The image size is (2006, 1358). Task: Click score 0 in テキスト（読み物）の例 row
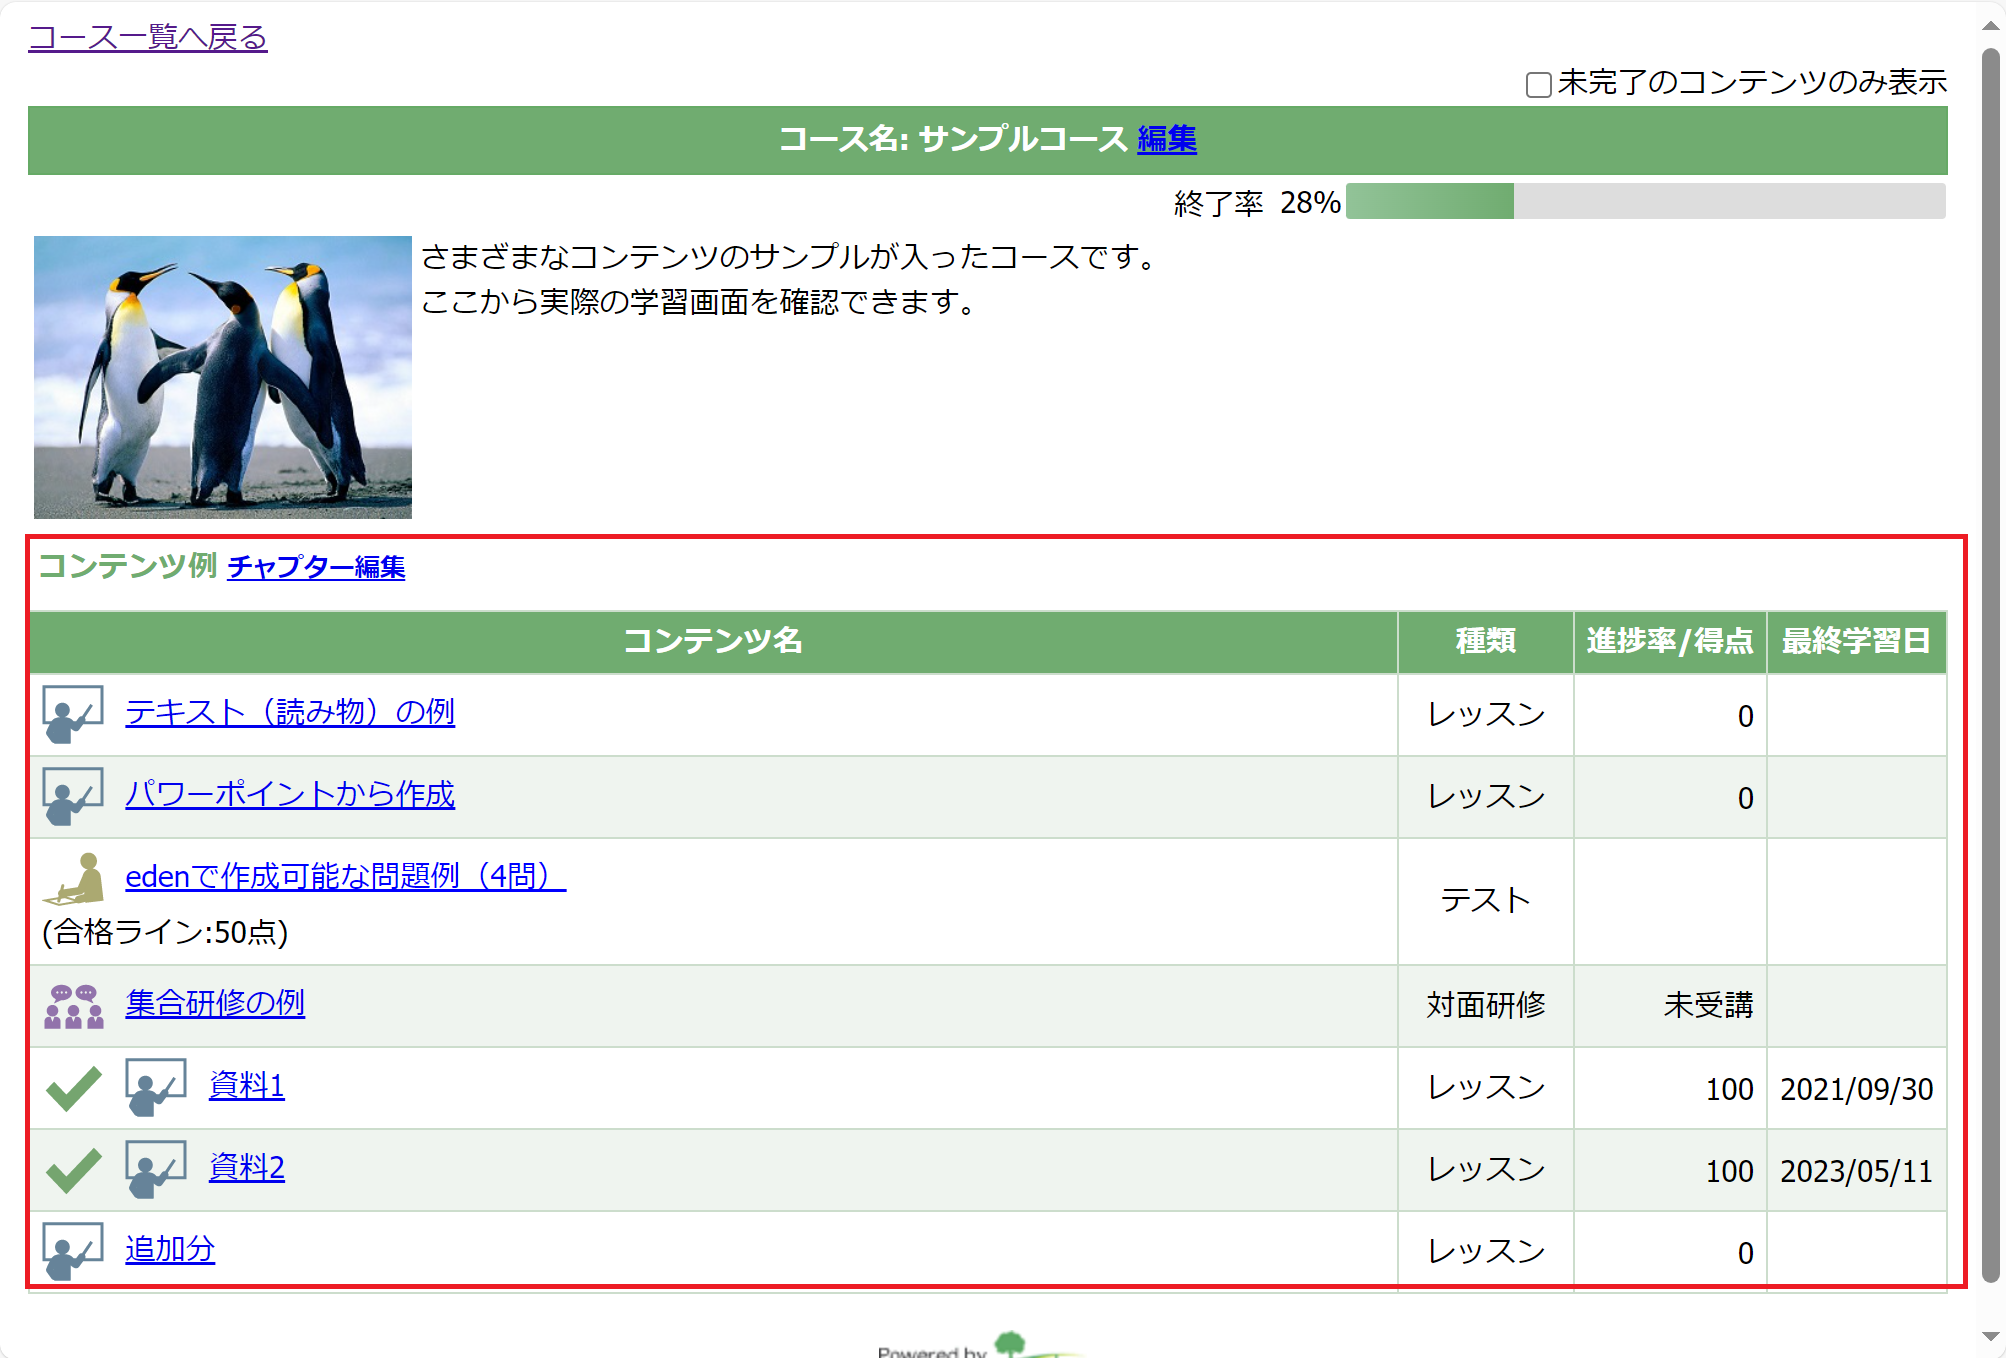(1745, 716)
